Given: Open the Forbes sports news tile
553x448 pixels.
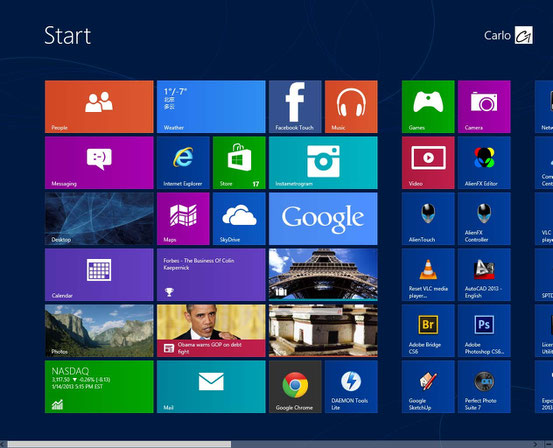Looking at the screenshot, I should pyautogui.click(x=211, y=275).
